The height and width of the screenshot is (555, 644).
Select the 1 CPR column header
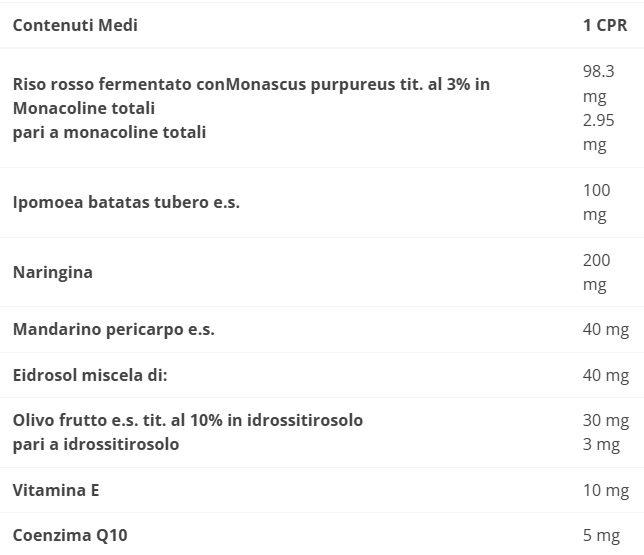(x=605, y=25)
